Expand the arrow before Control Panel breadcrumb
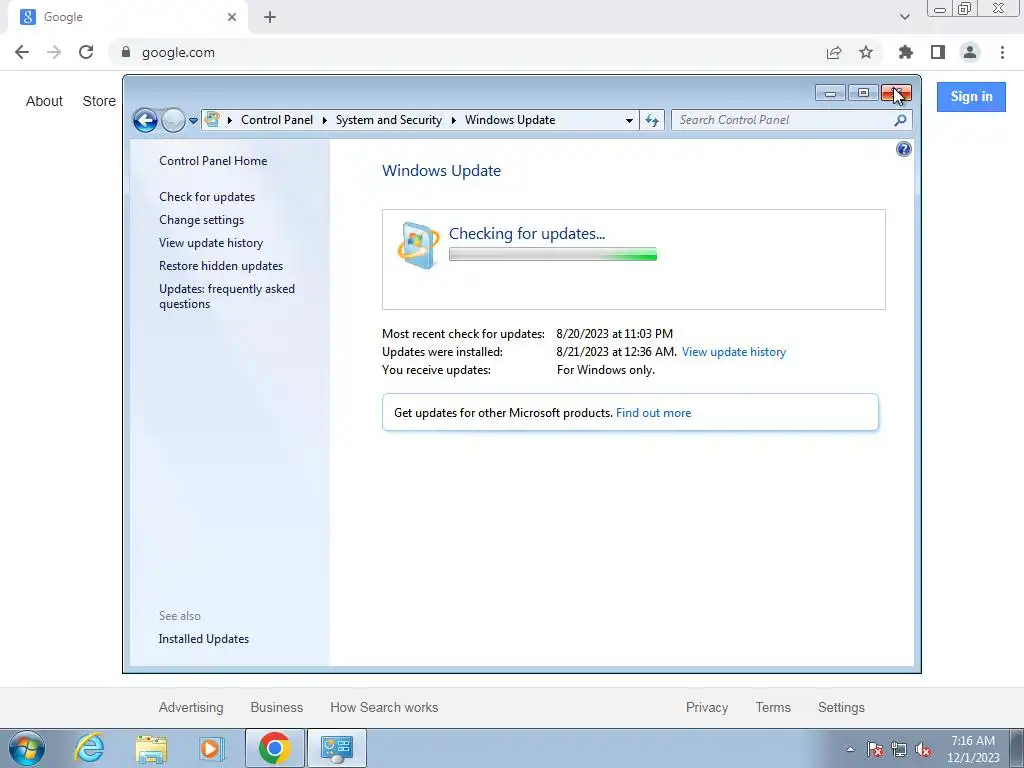The height and width of the screenshot is (768, 1024). pyautogui.click(x=230, y=120)
